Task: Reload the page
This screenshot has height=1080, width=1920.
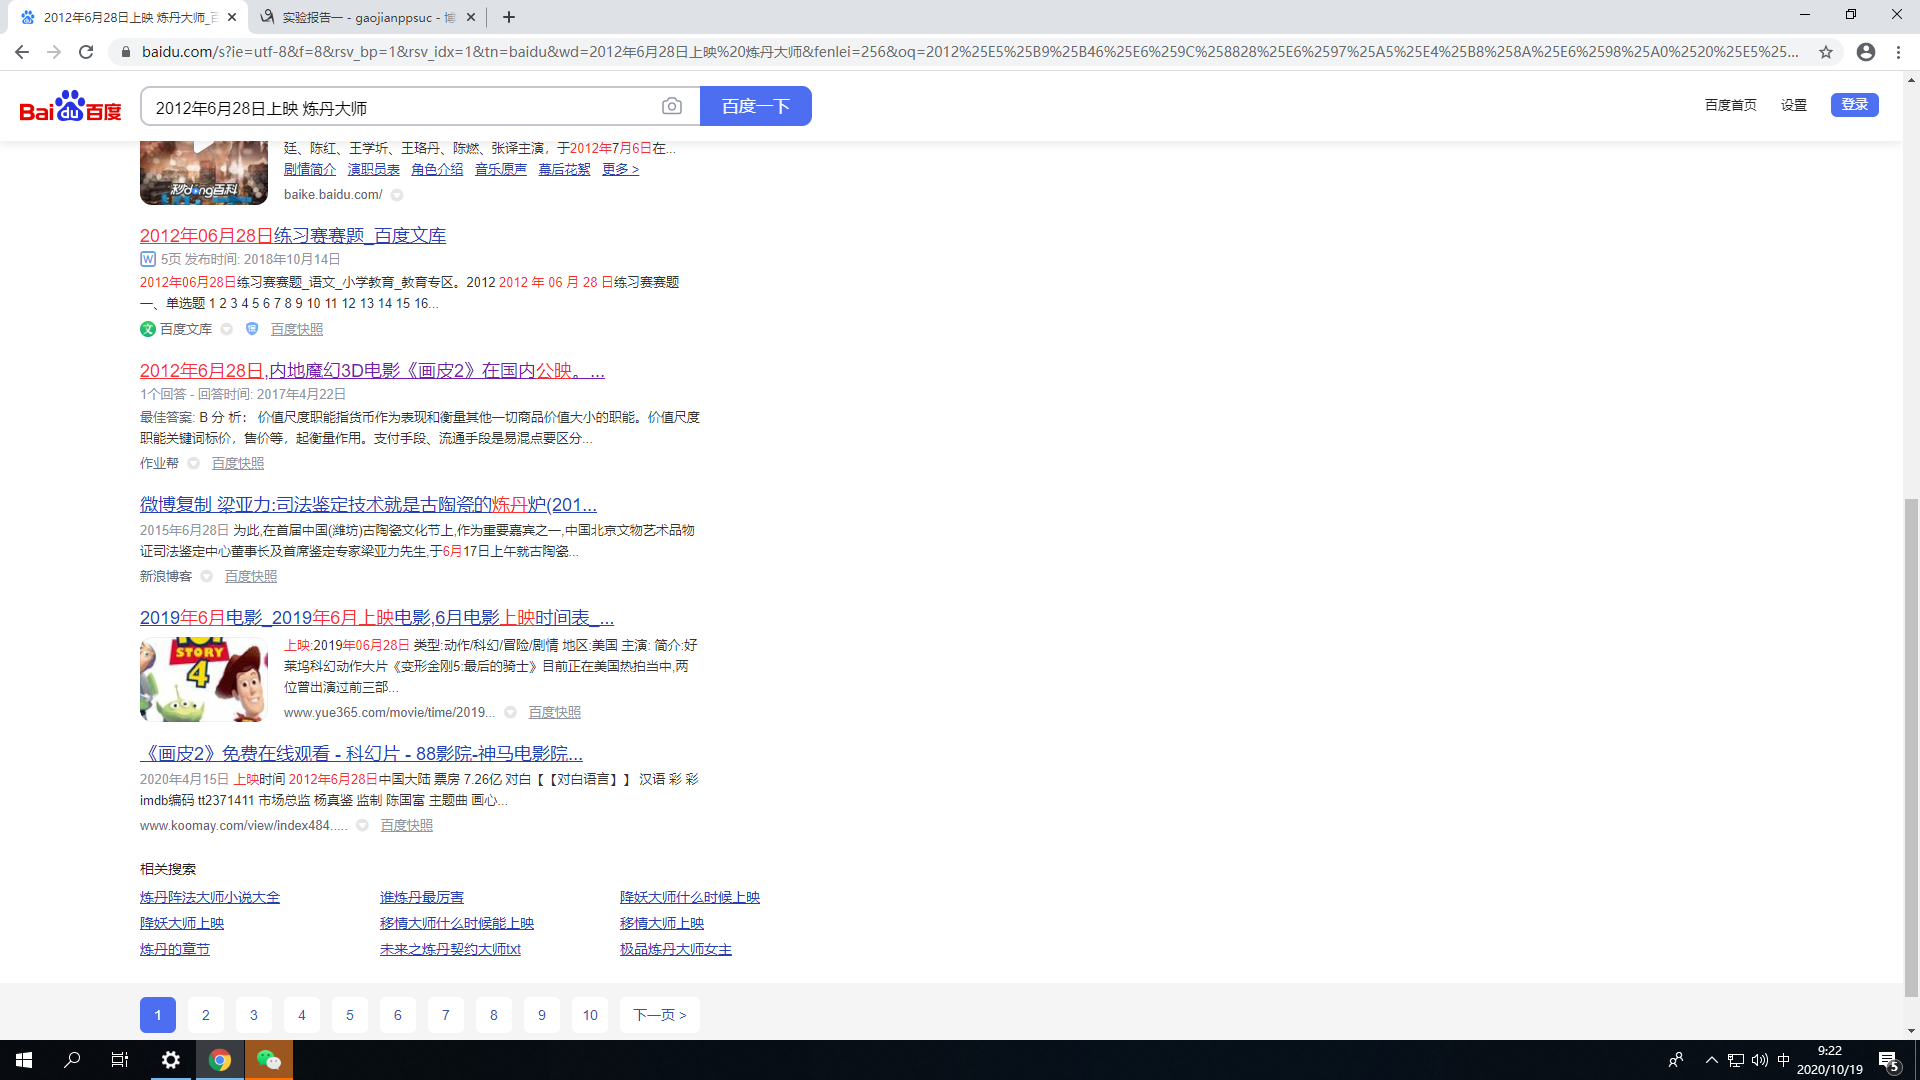Action: click(x=86, y=52)
